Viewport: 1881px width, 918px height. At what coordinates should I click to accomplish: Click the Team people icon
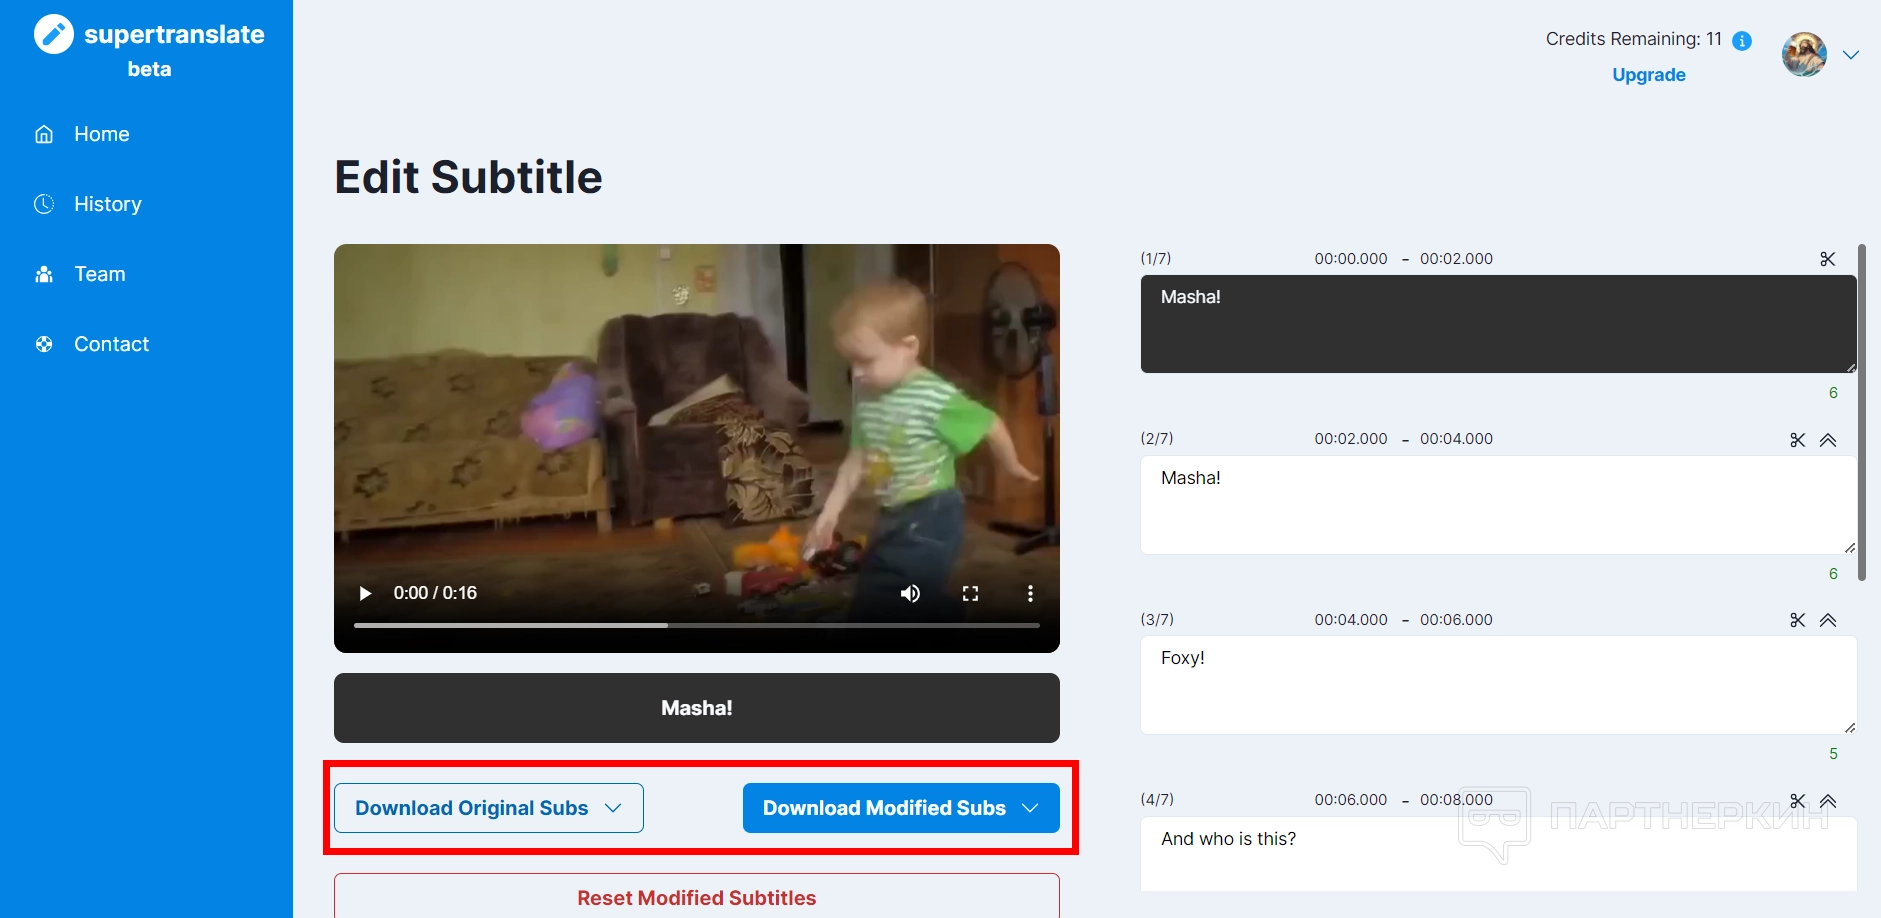click(44, 274)
